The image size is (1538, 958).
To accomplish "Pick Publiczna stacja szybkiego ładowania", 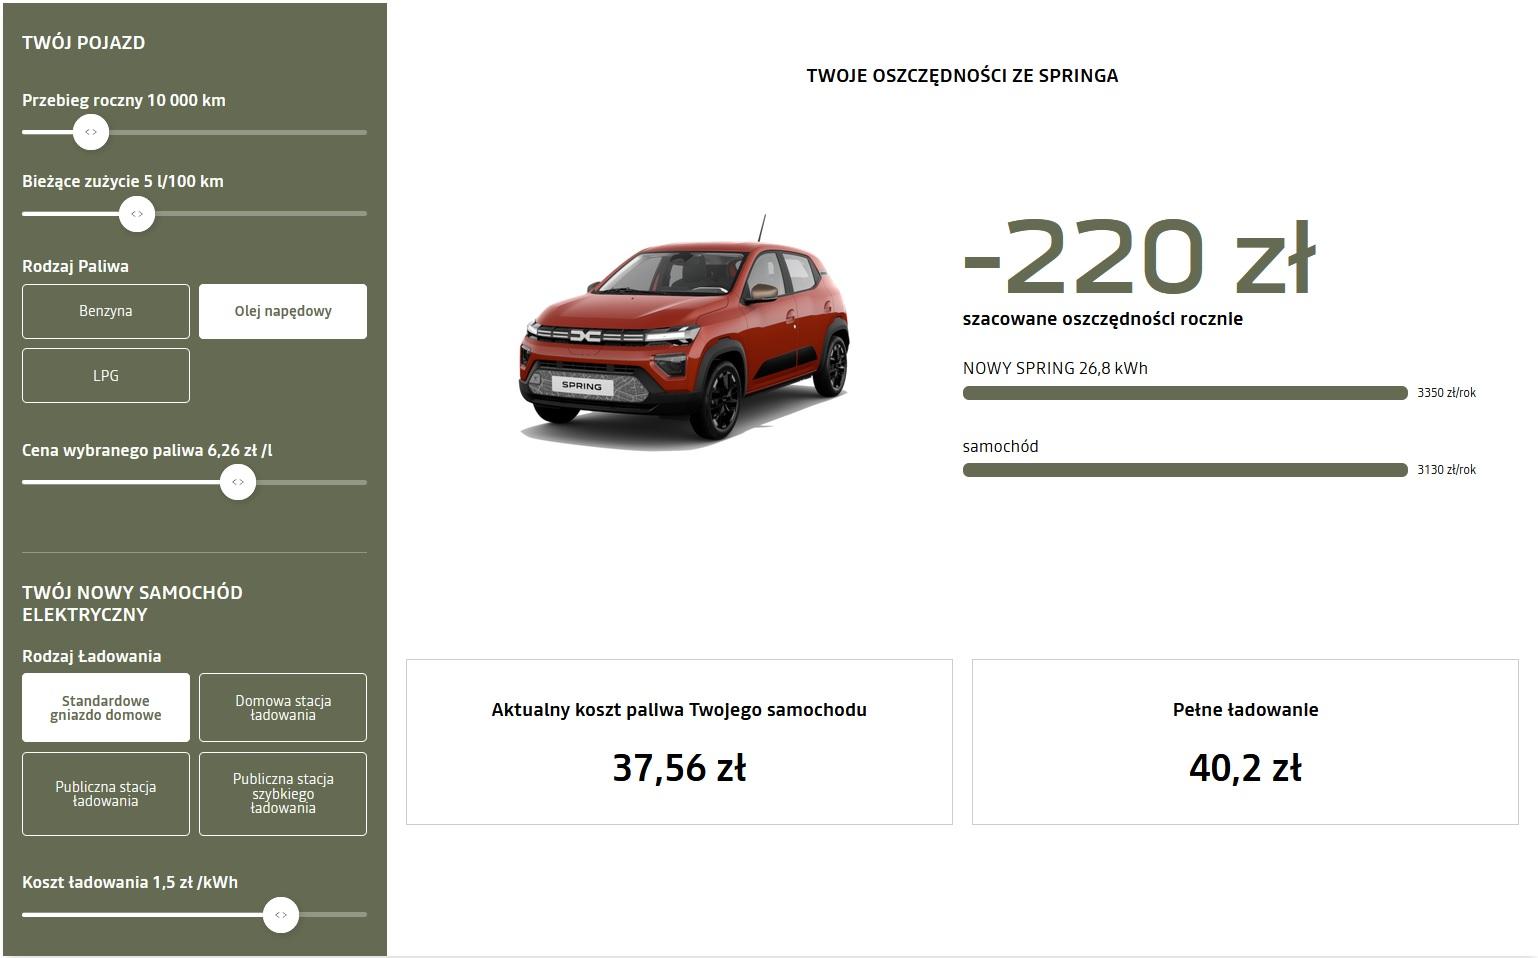I will [283, 794].
